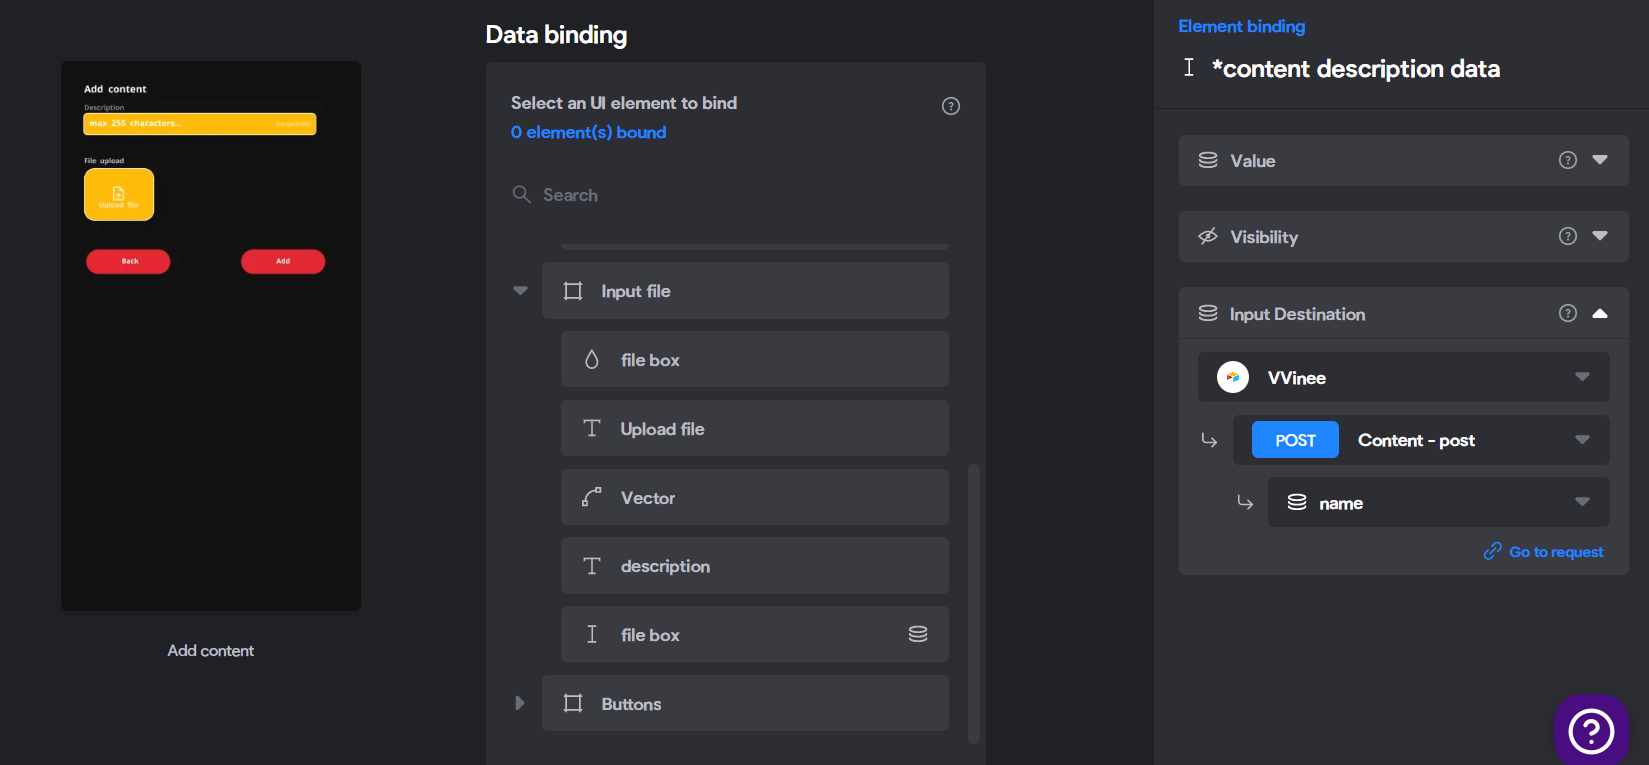Click the link icon beside Go to request
Screen dimensions: 1649x765
(1492, 551)
